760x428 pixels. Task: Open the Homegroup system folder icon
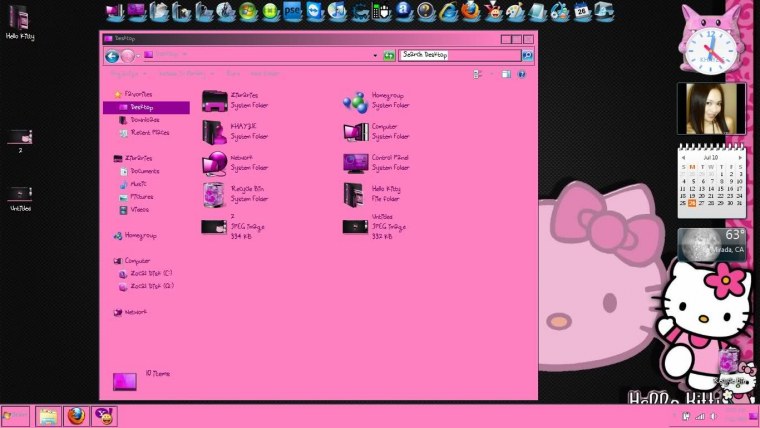[x=355, y=101]
